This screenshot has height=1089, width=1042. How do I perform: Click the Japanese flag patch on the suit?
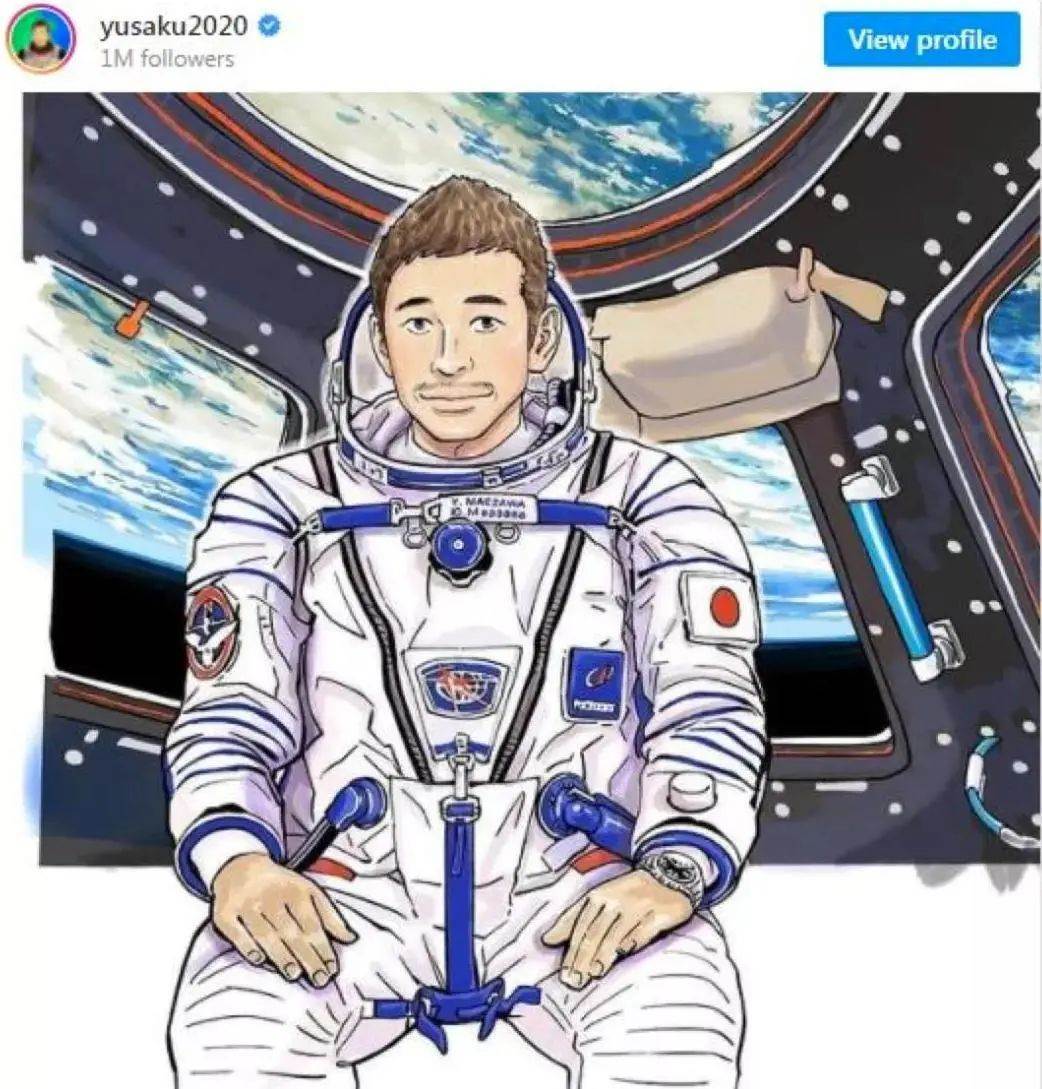point(720,607)
